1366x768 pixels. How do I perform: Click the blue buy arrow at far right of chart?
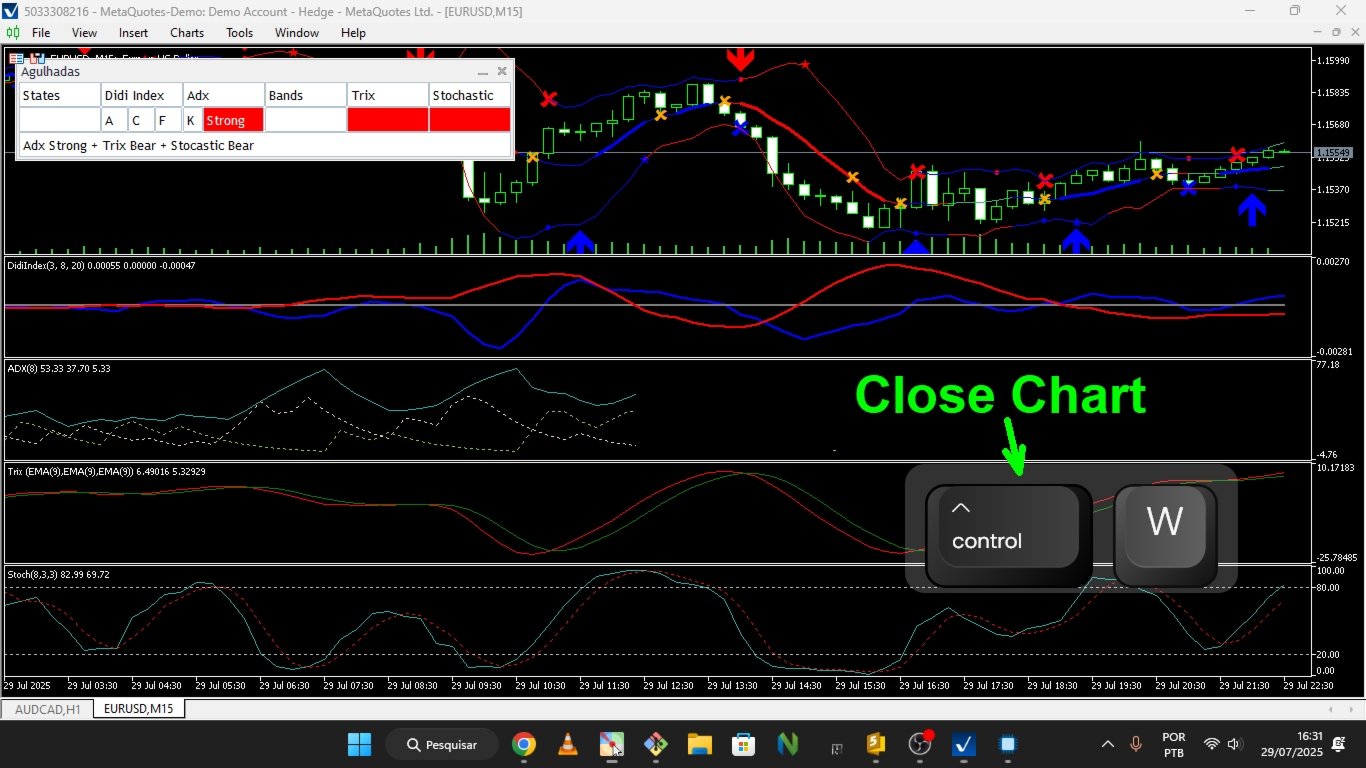click(x=1251, y=210)
